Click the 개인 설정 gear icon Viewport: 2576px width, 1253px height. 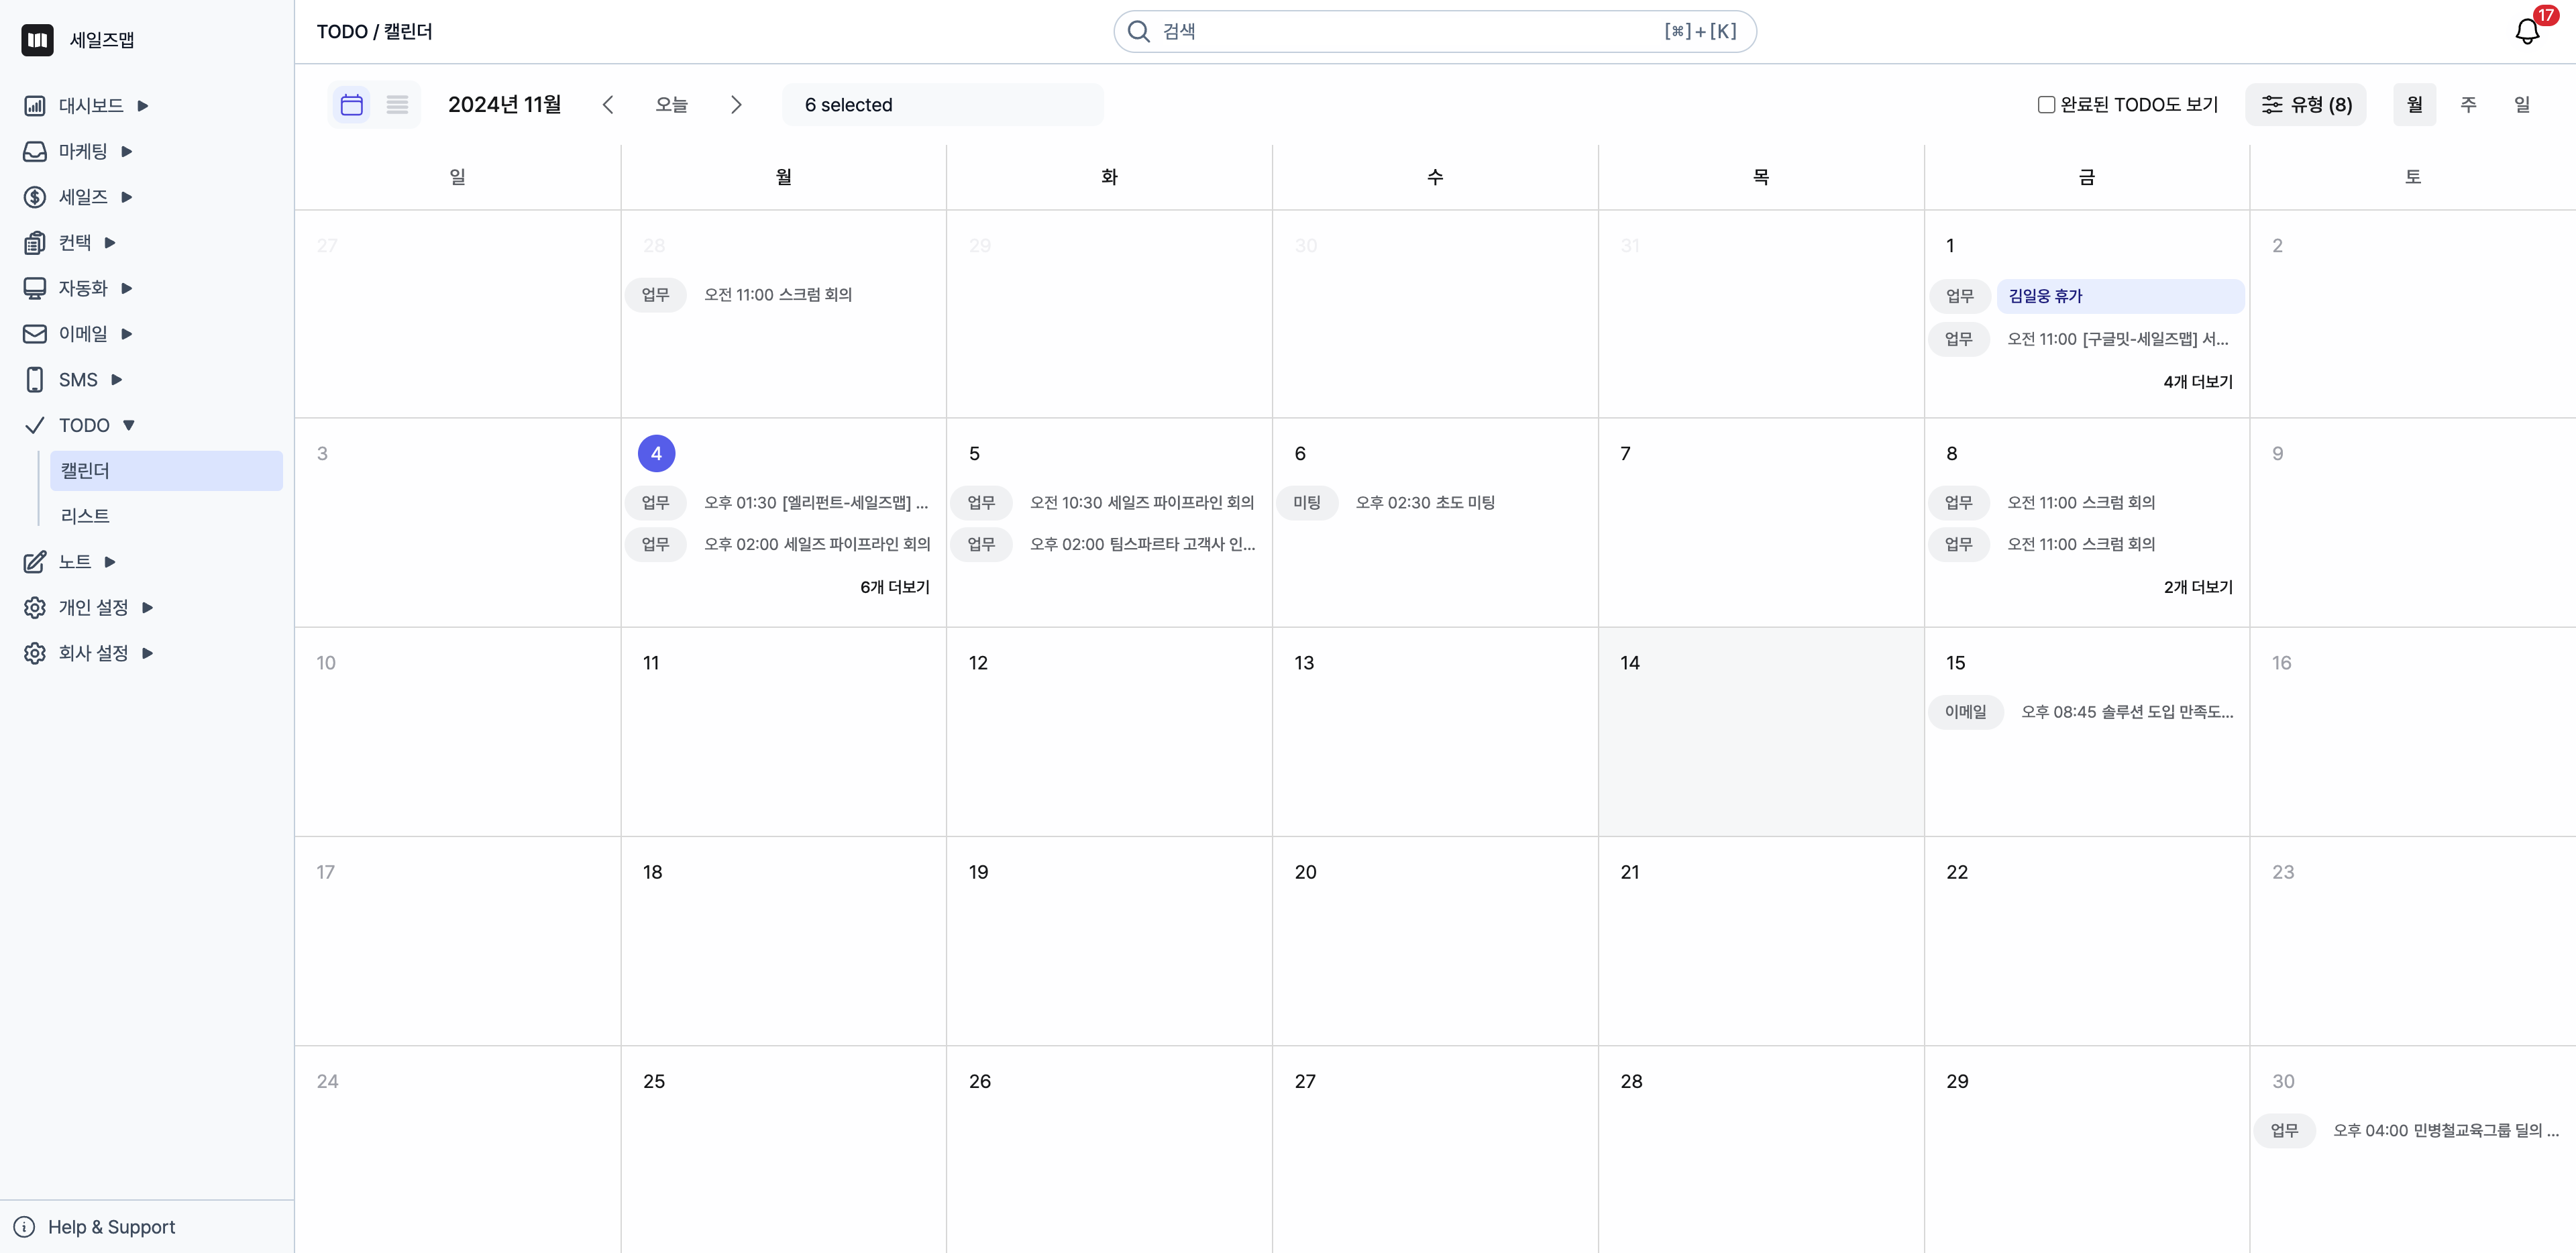click(x=35, y=608)
